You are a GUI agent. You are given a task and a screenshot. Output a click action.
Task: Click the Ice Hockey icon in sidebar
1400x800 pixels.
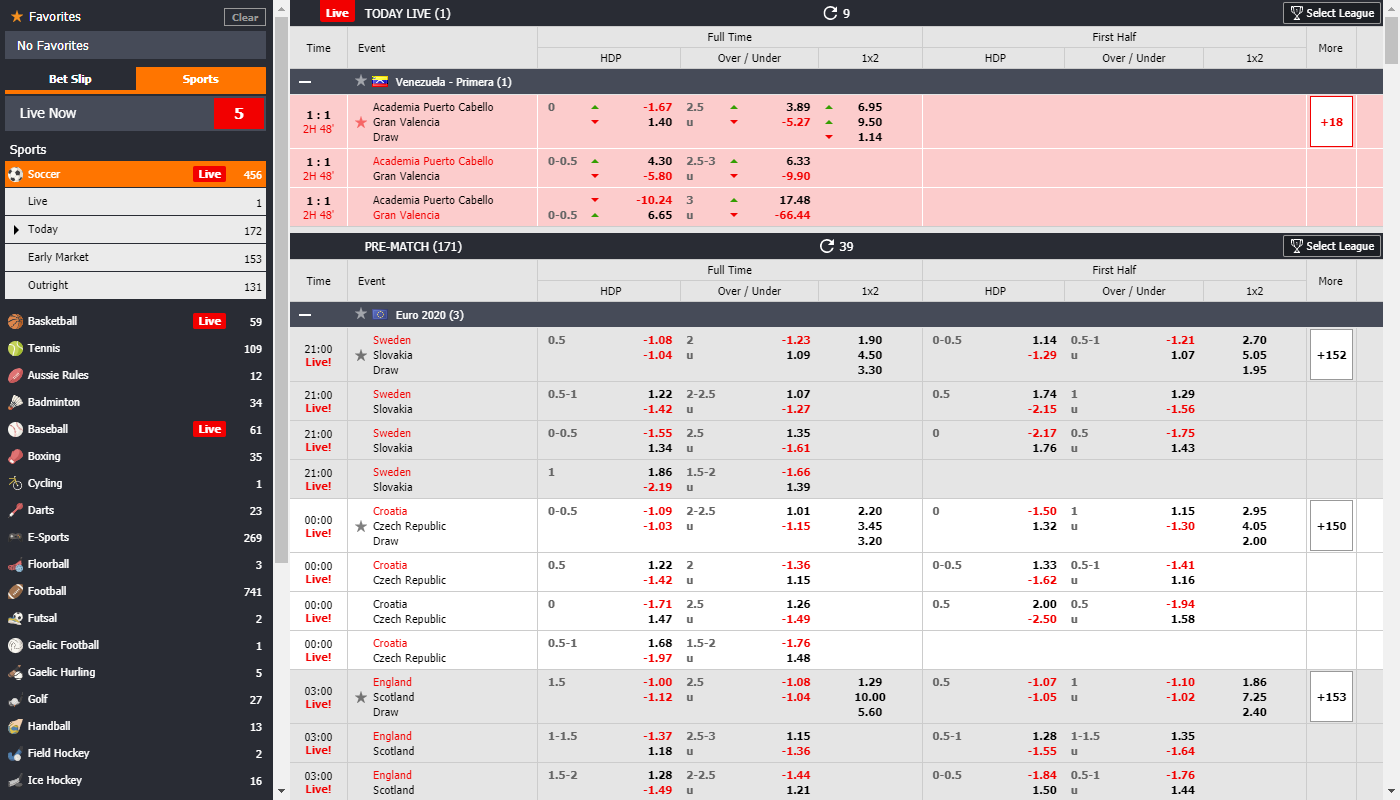pyautogui.click(x=15, y=780)
